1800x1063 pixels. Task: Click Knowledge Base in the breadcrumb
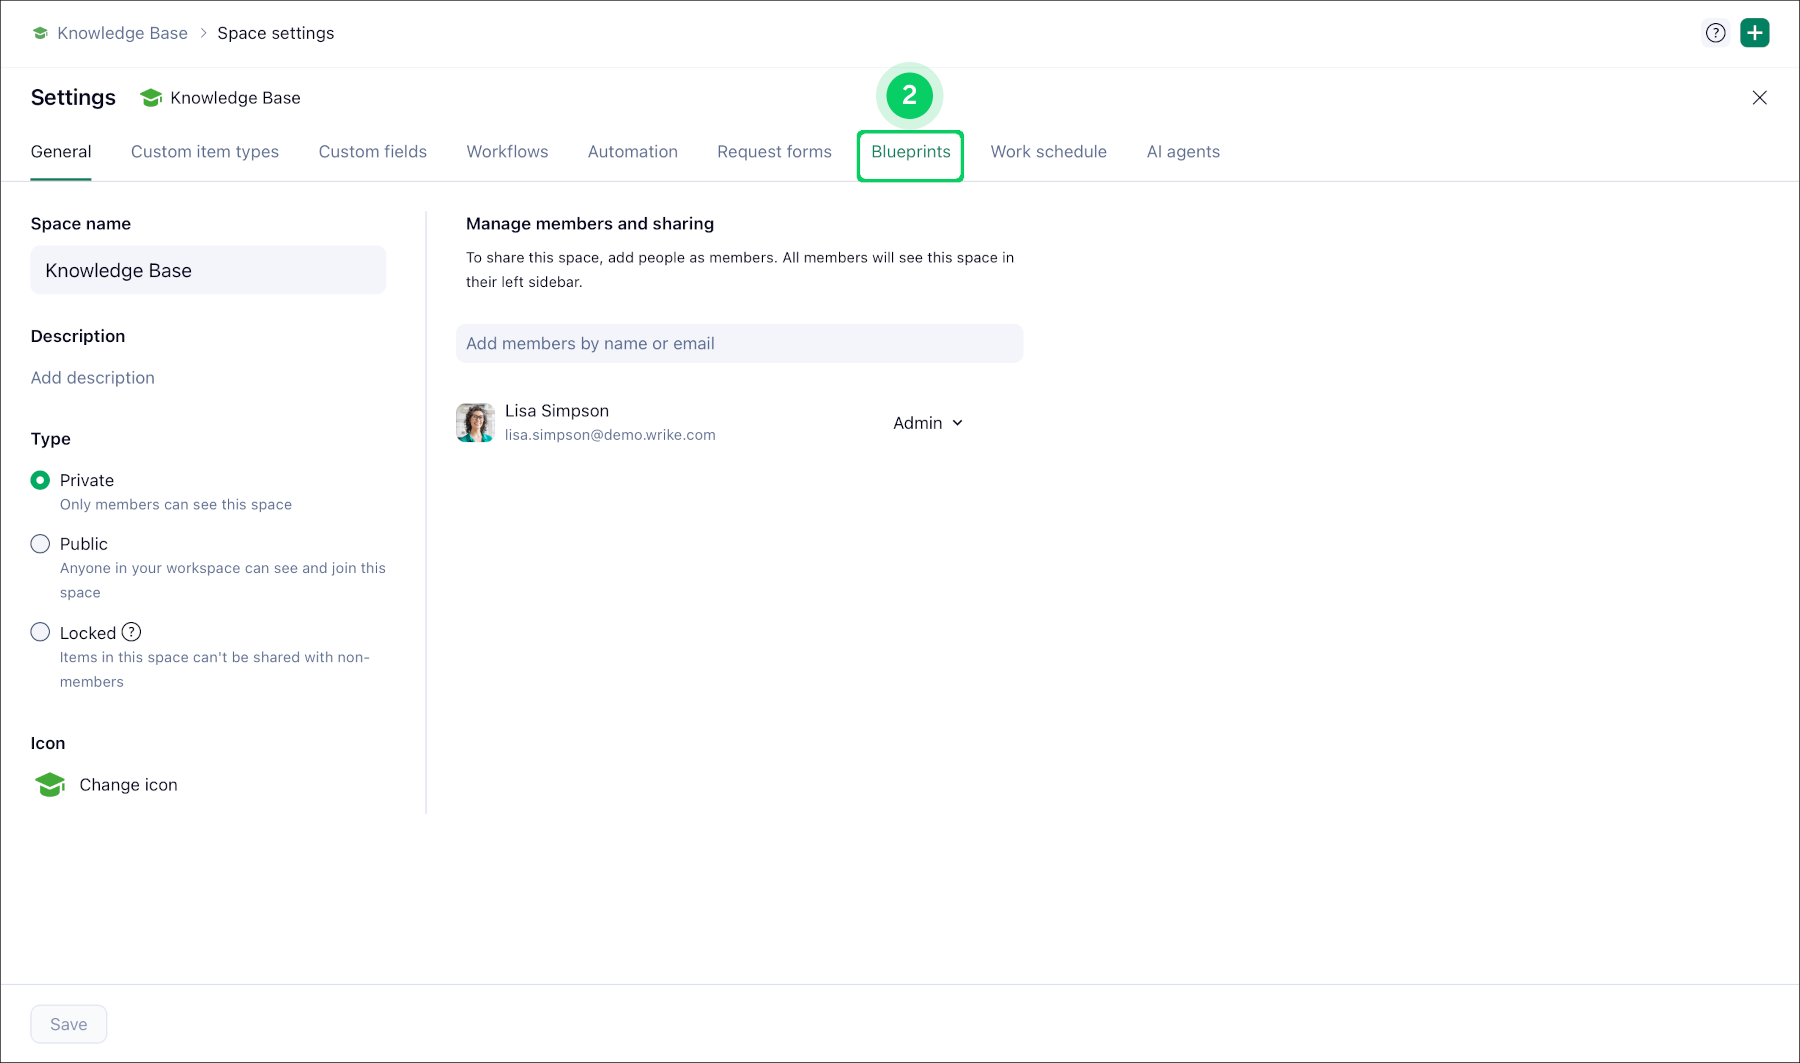(122, 33)
